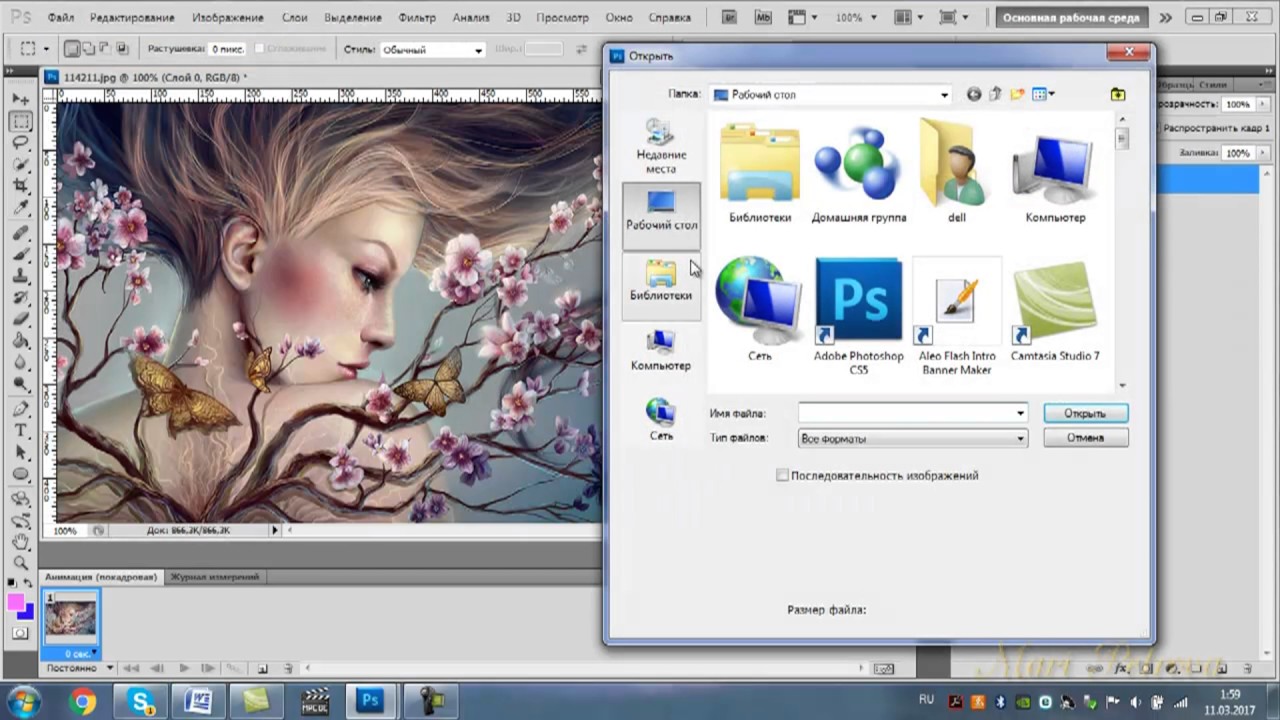Select 'Subtract from selection' mode in options bar
Image resolution: width=1280 pixels, height=720 pixels.
(x=106, y=49)
